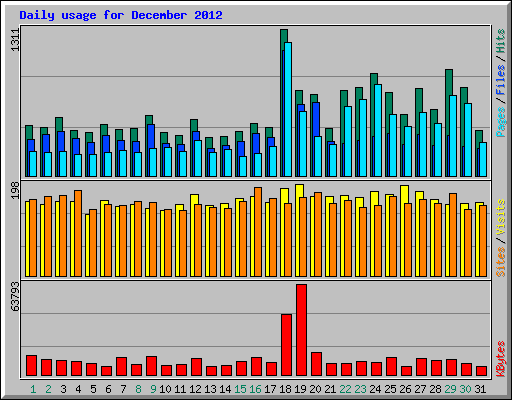Viewport: 512px width, 400px height.
Task: Click day 8 label on the x-axis
Action: pyautogui.click(x=138, y=389)
